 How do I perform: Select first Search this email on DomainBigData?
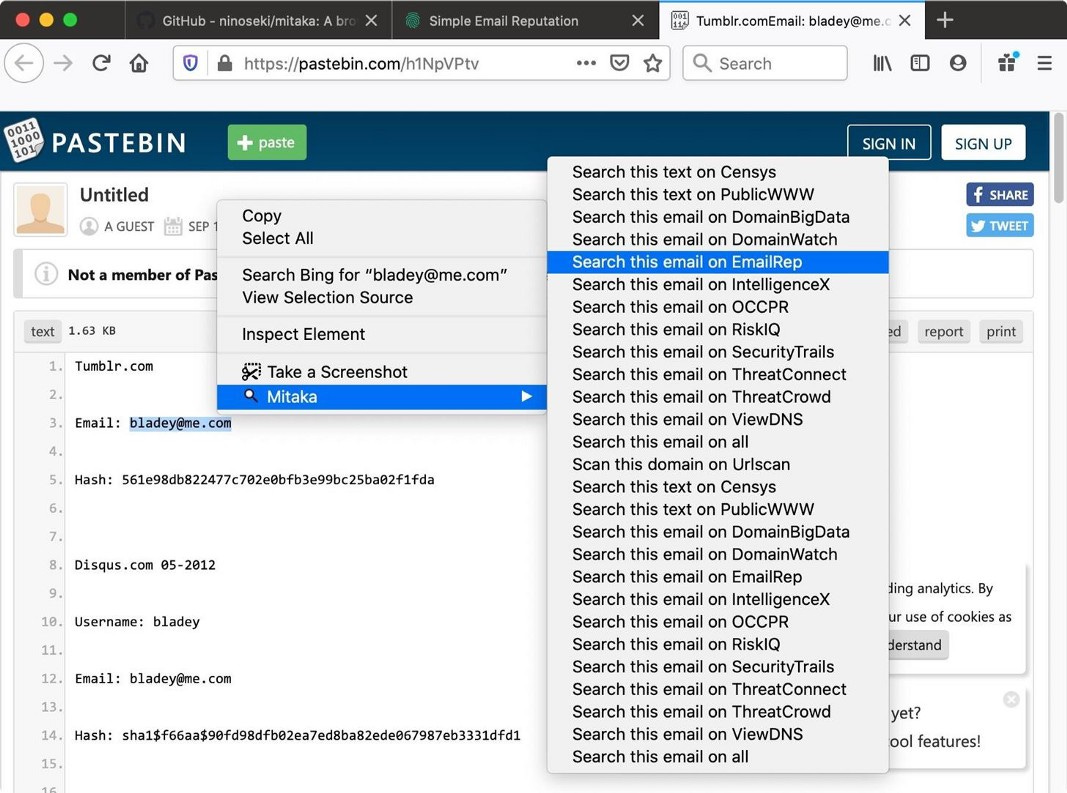718,217
